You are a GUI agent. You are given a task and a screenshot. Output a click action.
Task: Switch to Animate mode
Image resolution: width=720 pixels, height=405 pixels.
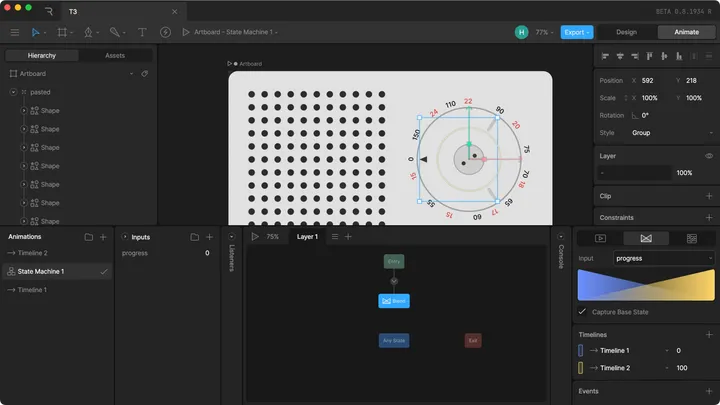[x=686, y=32]
